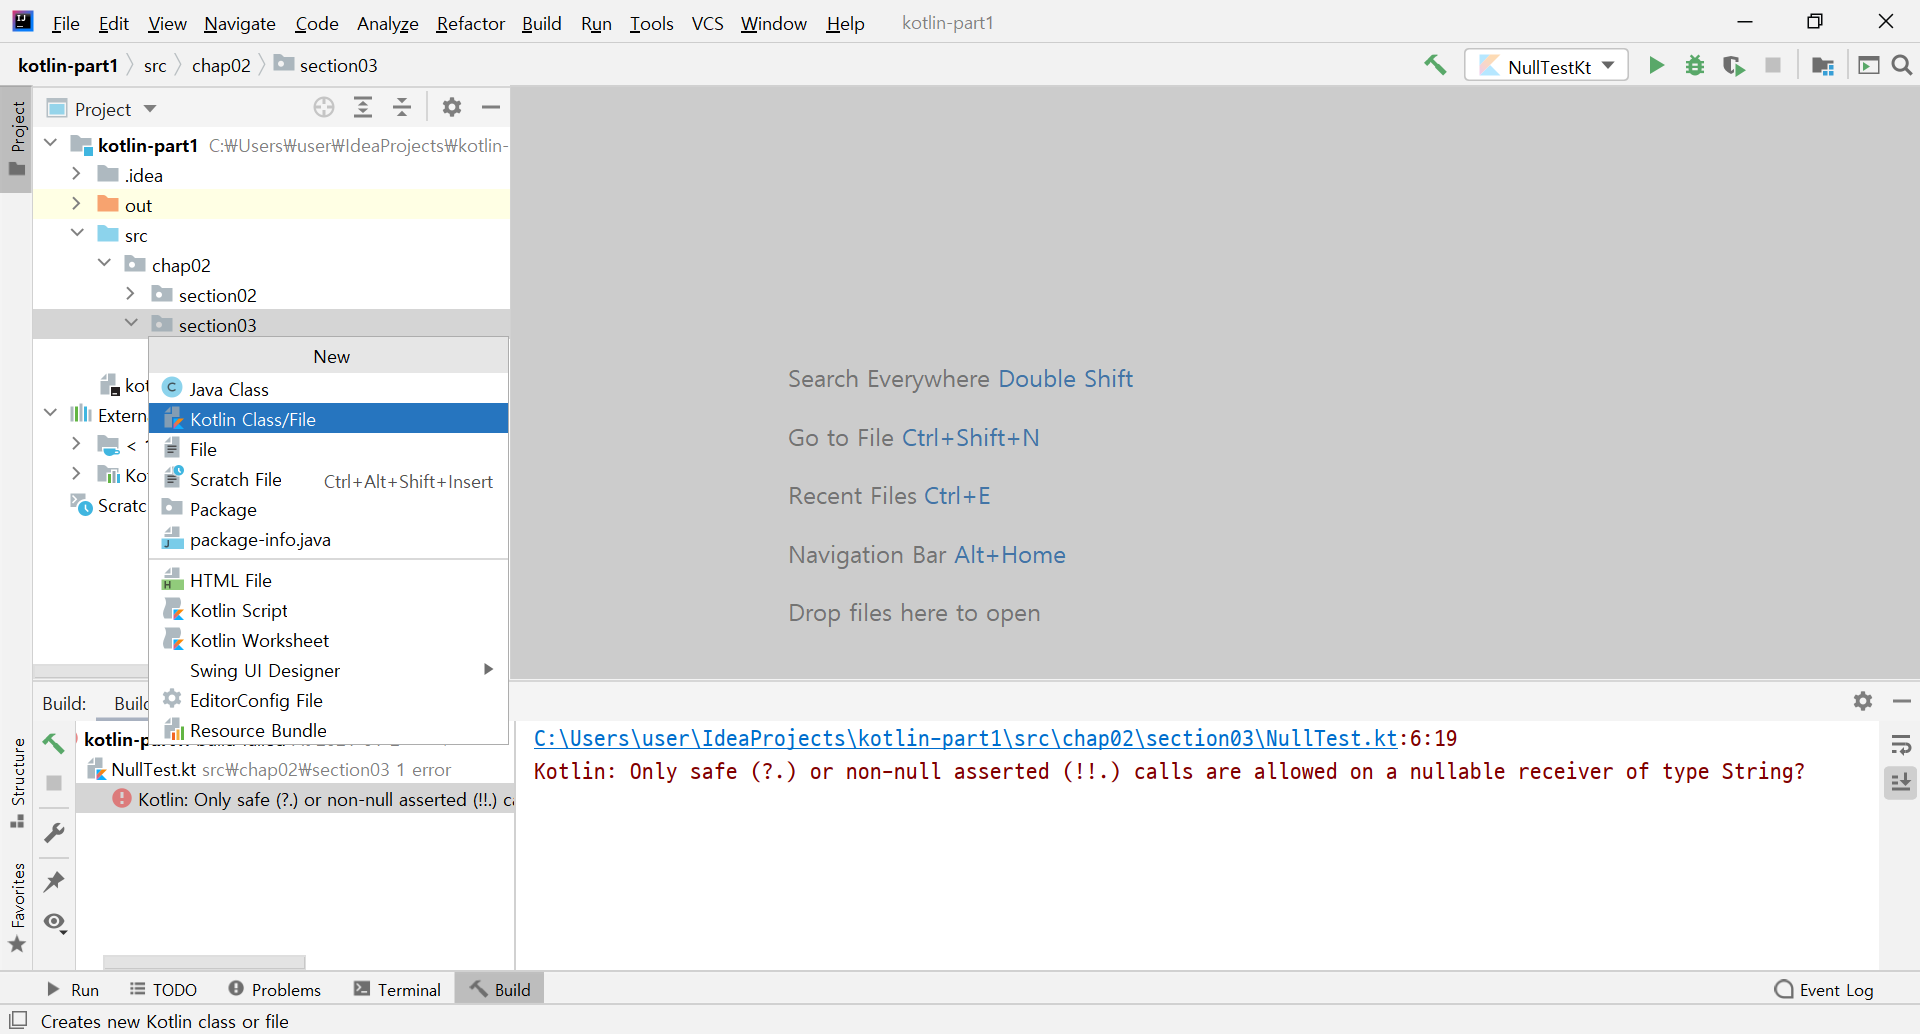Image resolution: width=1920 pixels, height=1034 pixels.
Task: Open the Swing UI Designer submenu
Action: tap(328, 670)
